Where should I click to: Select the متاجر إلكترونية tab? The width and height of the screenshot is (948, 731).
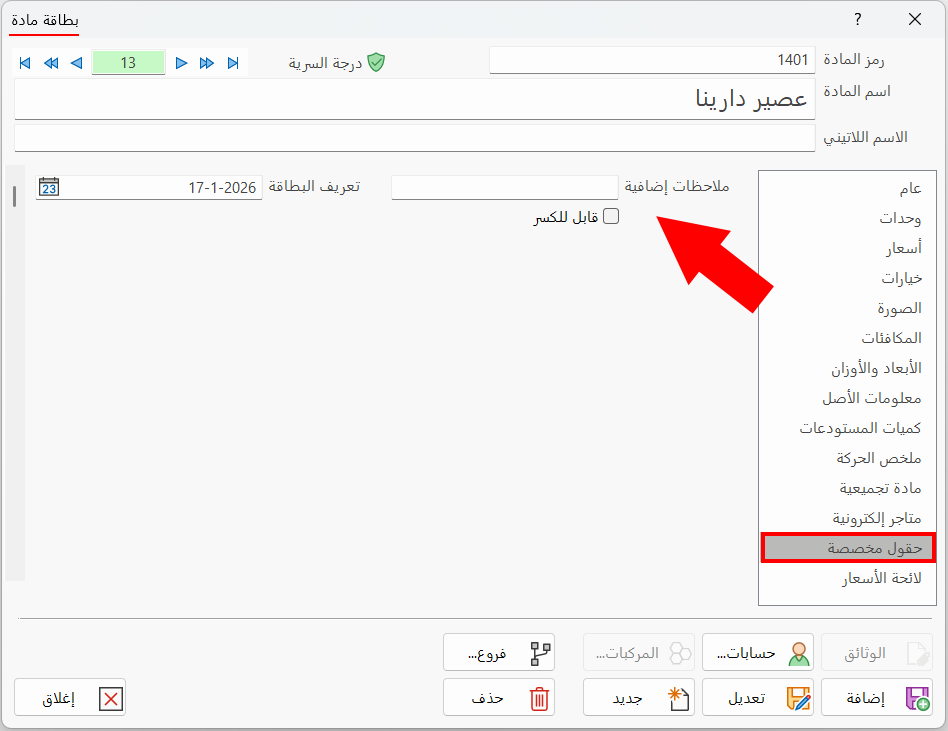pyautogui.click(x=847, y=518)
